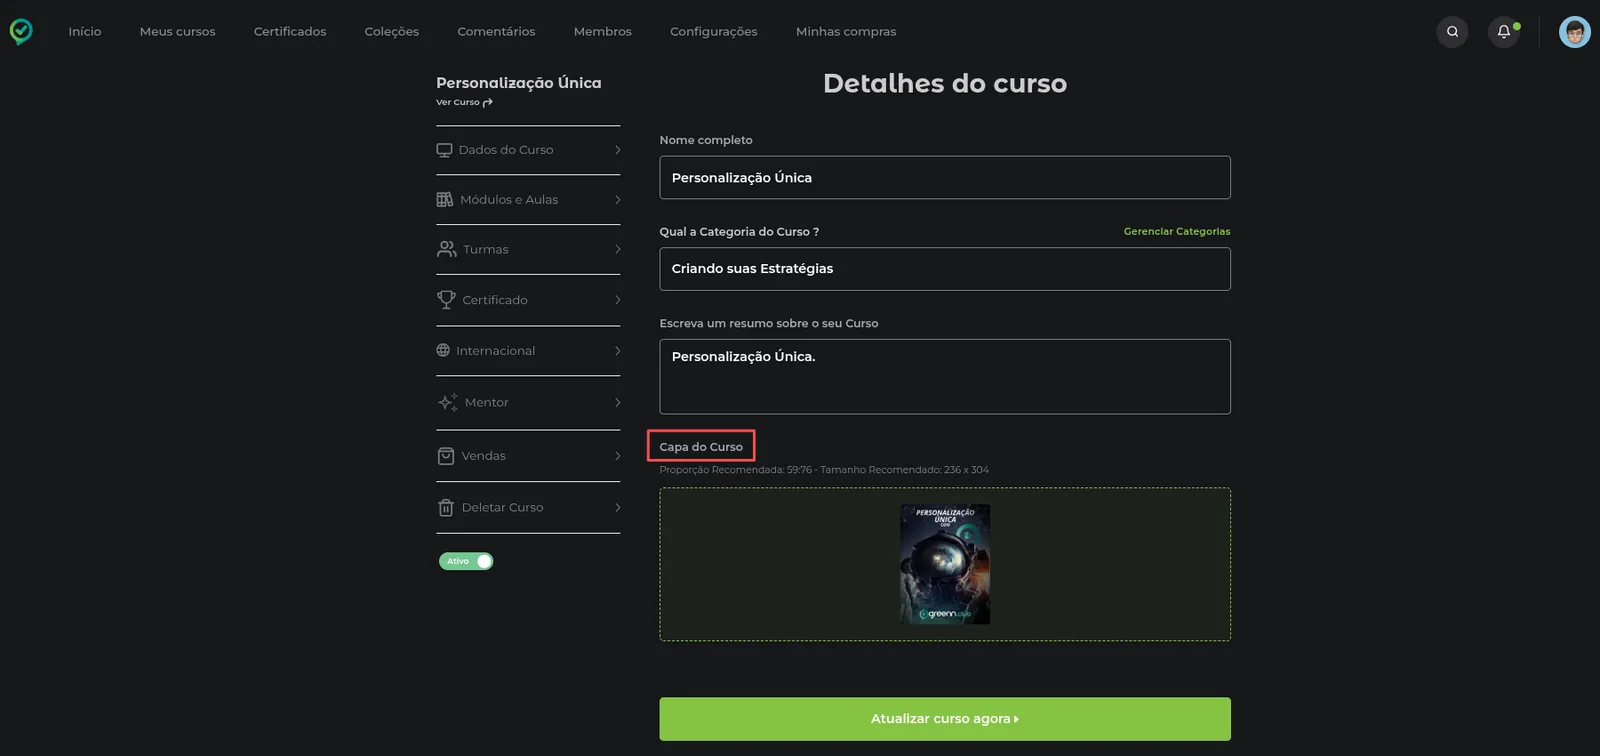This screenshot has height=756, width=1600.
Task: Click the monitor icon beside Dados do Curso
Action: point(444,150)
